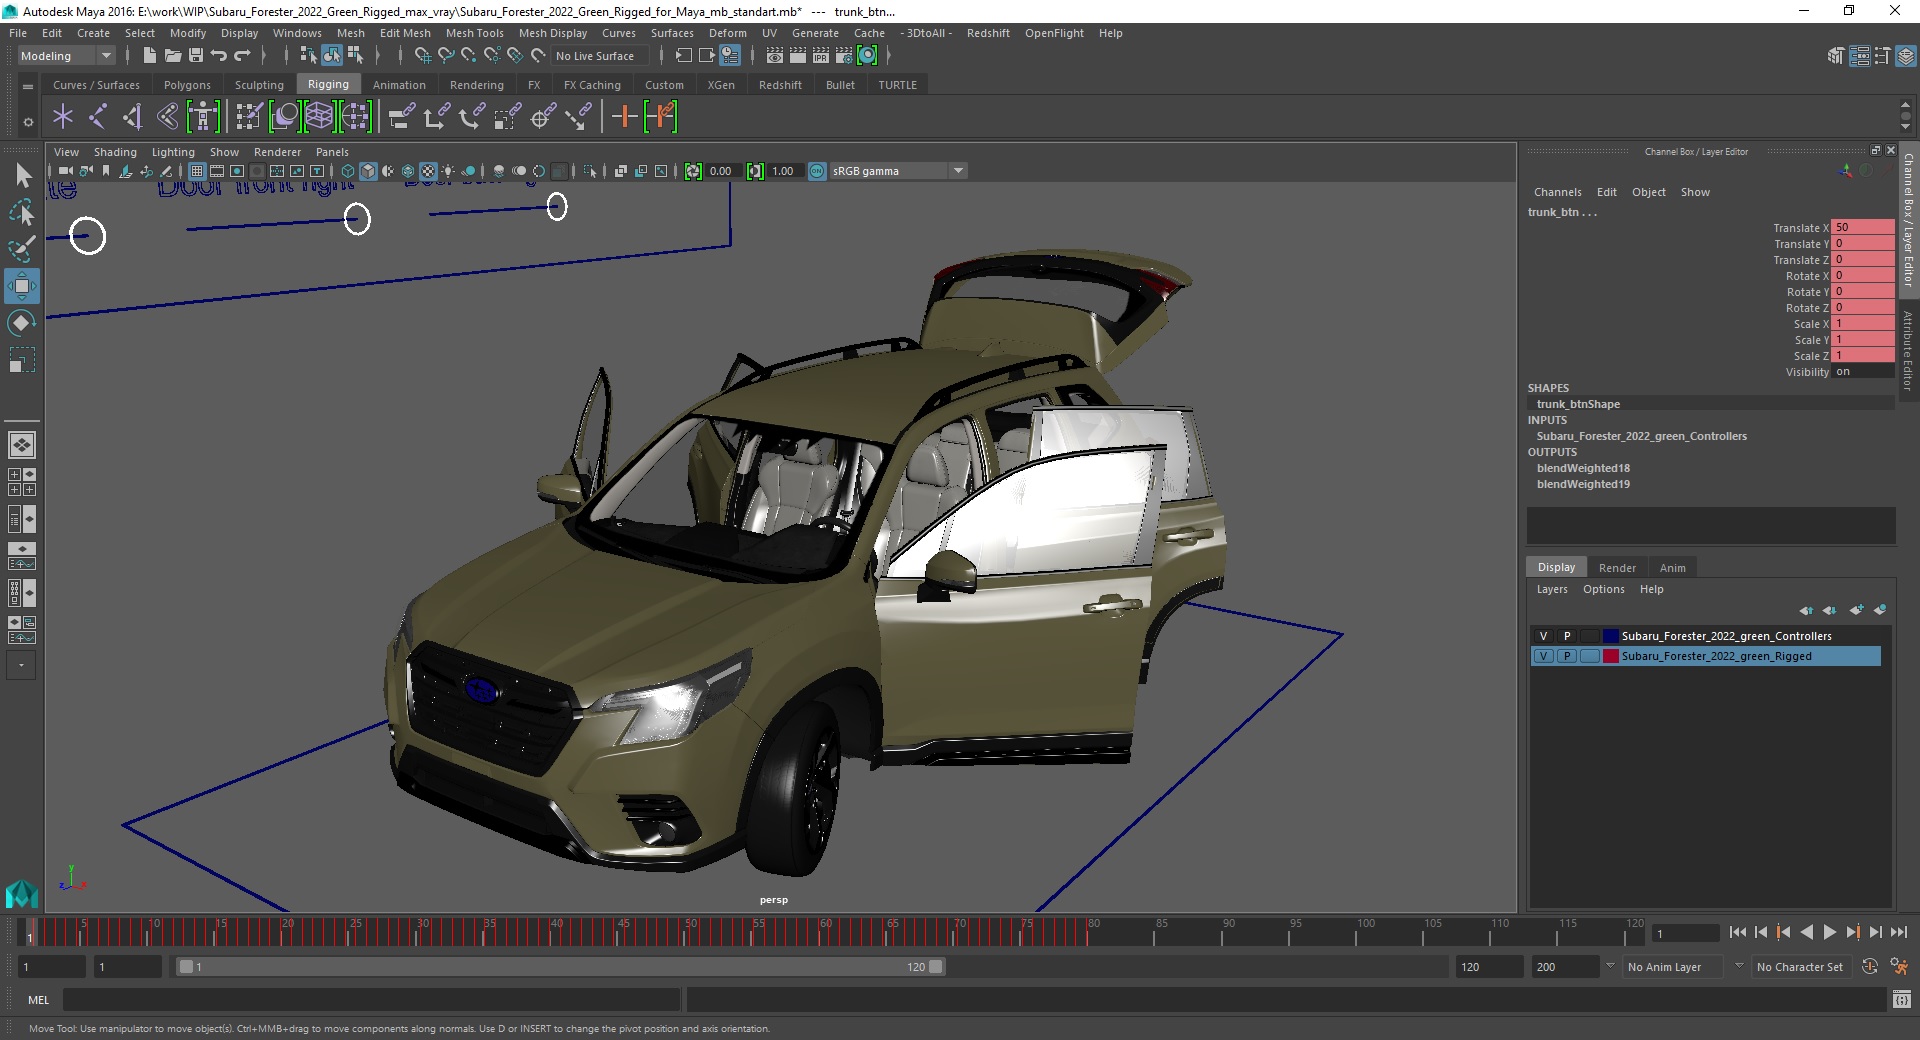This screenshot has height=1040, width=1920.
Task: Switch to the Polygons shelf tab
Action: pyautogui.click(x=187, y=85)
